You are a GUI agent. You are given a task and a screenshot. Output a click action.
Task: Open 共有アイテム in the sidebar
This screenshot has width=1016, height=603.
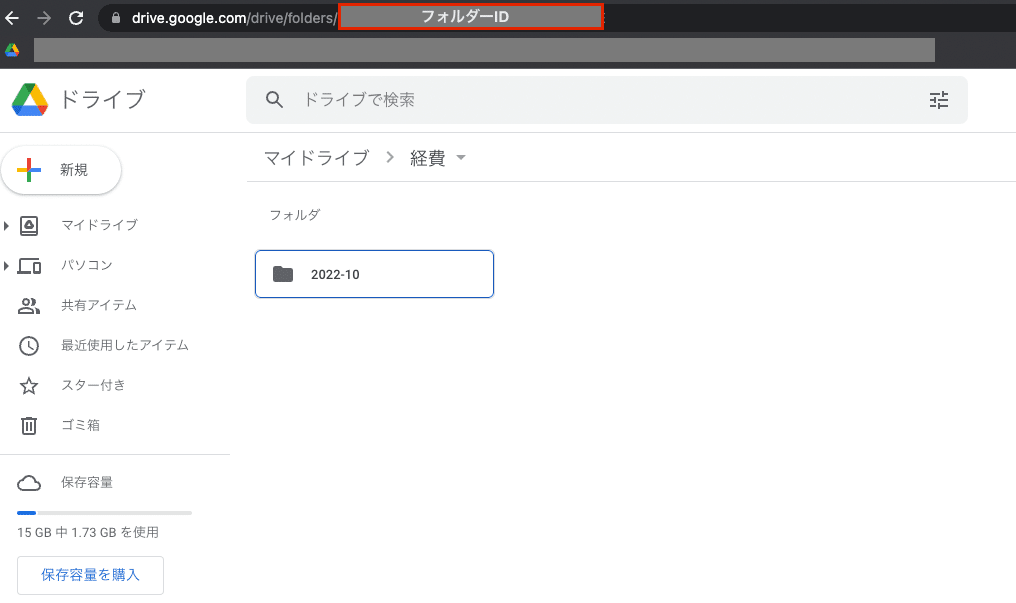pyautogui.click(x=98, y=305)
